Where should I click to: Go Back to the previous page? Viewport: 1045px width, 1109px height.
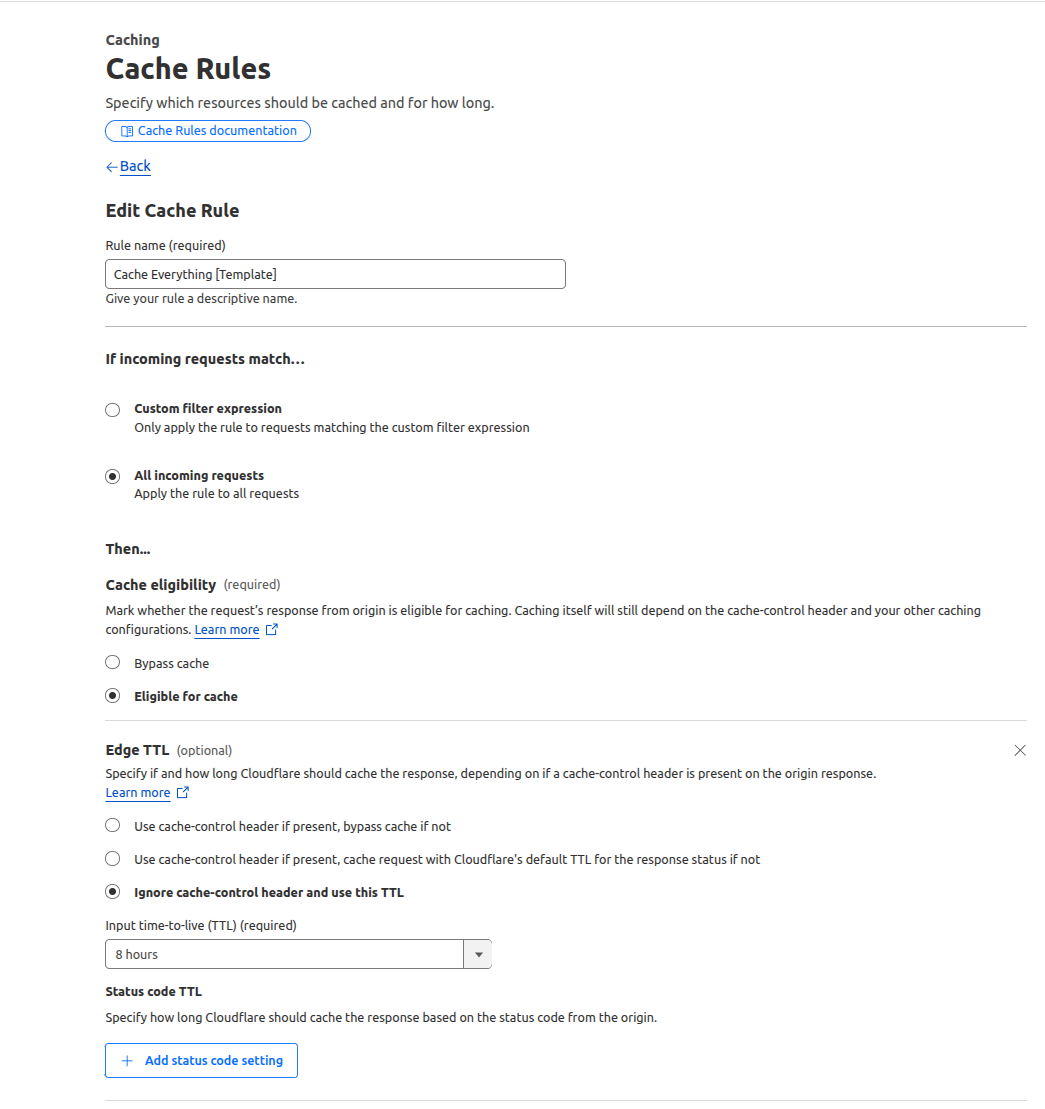click(x=135, y=167)
